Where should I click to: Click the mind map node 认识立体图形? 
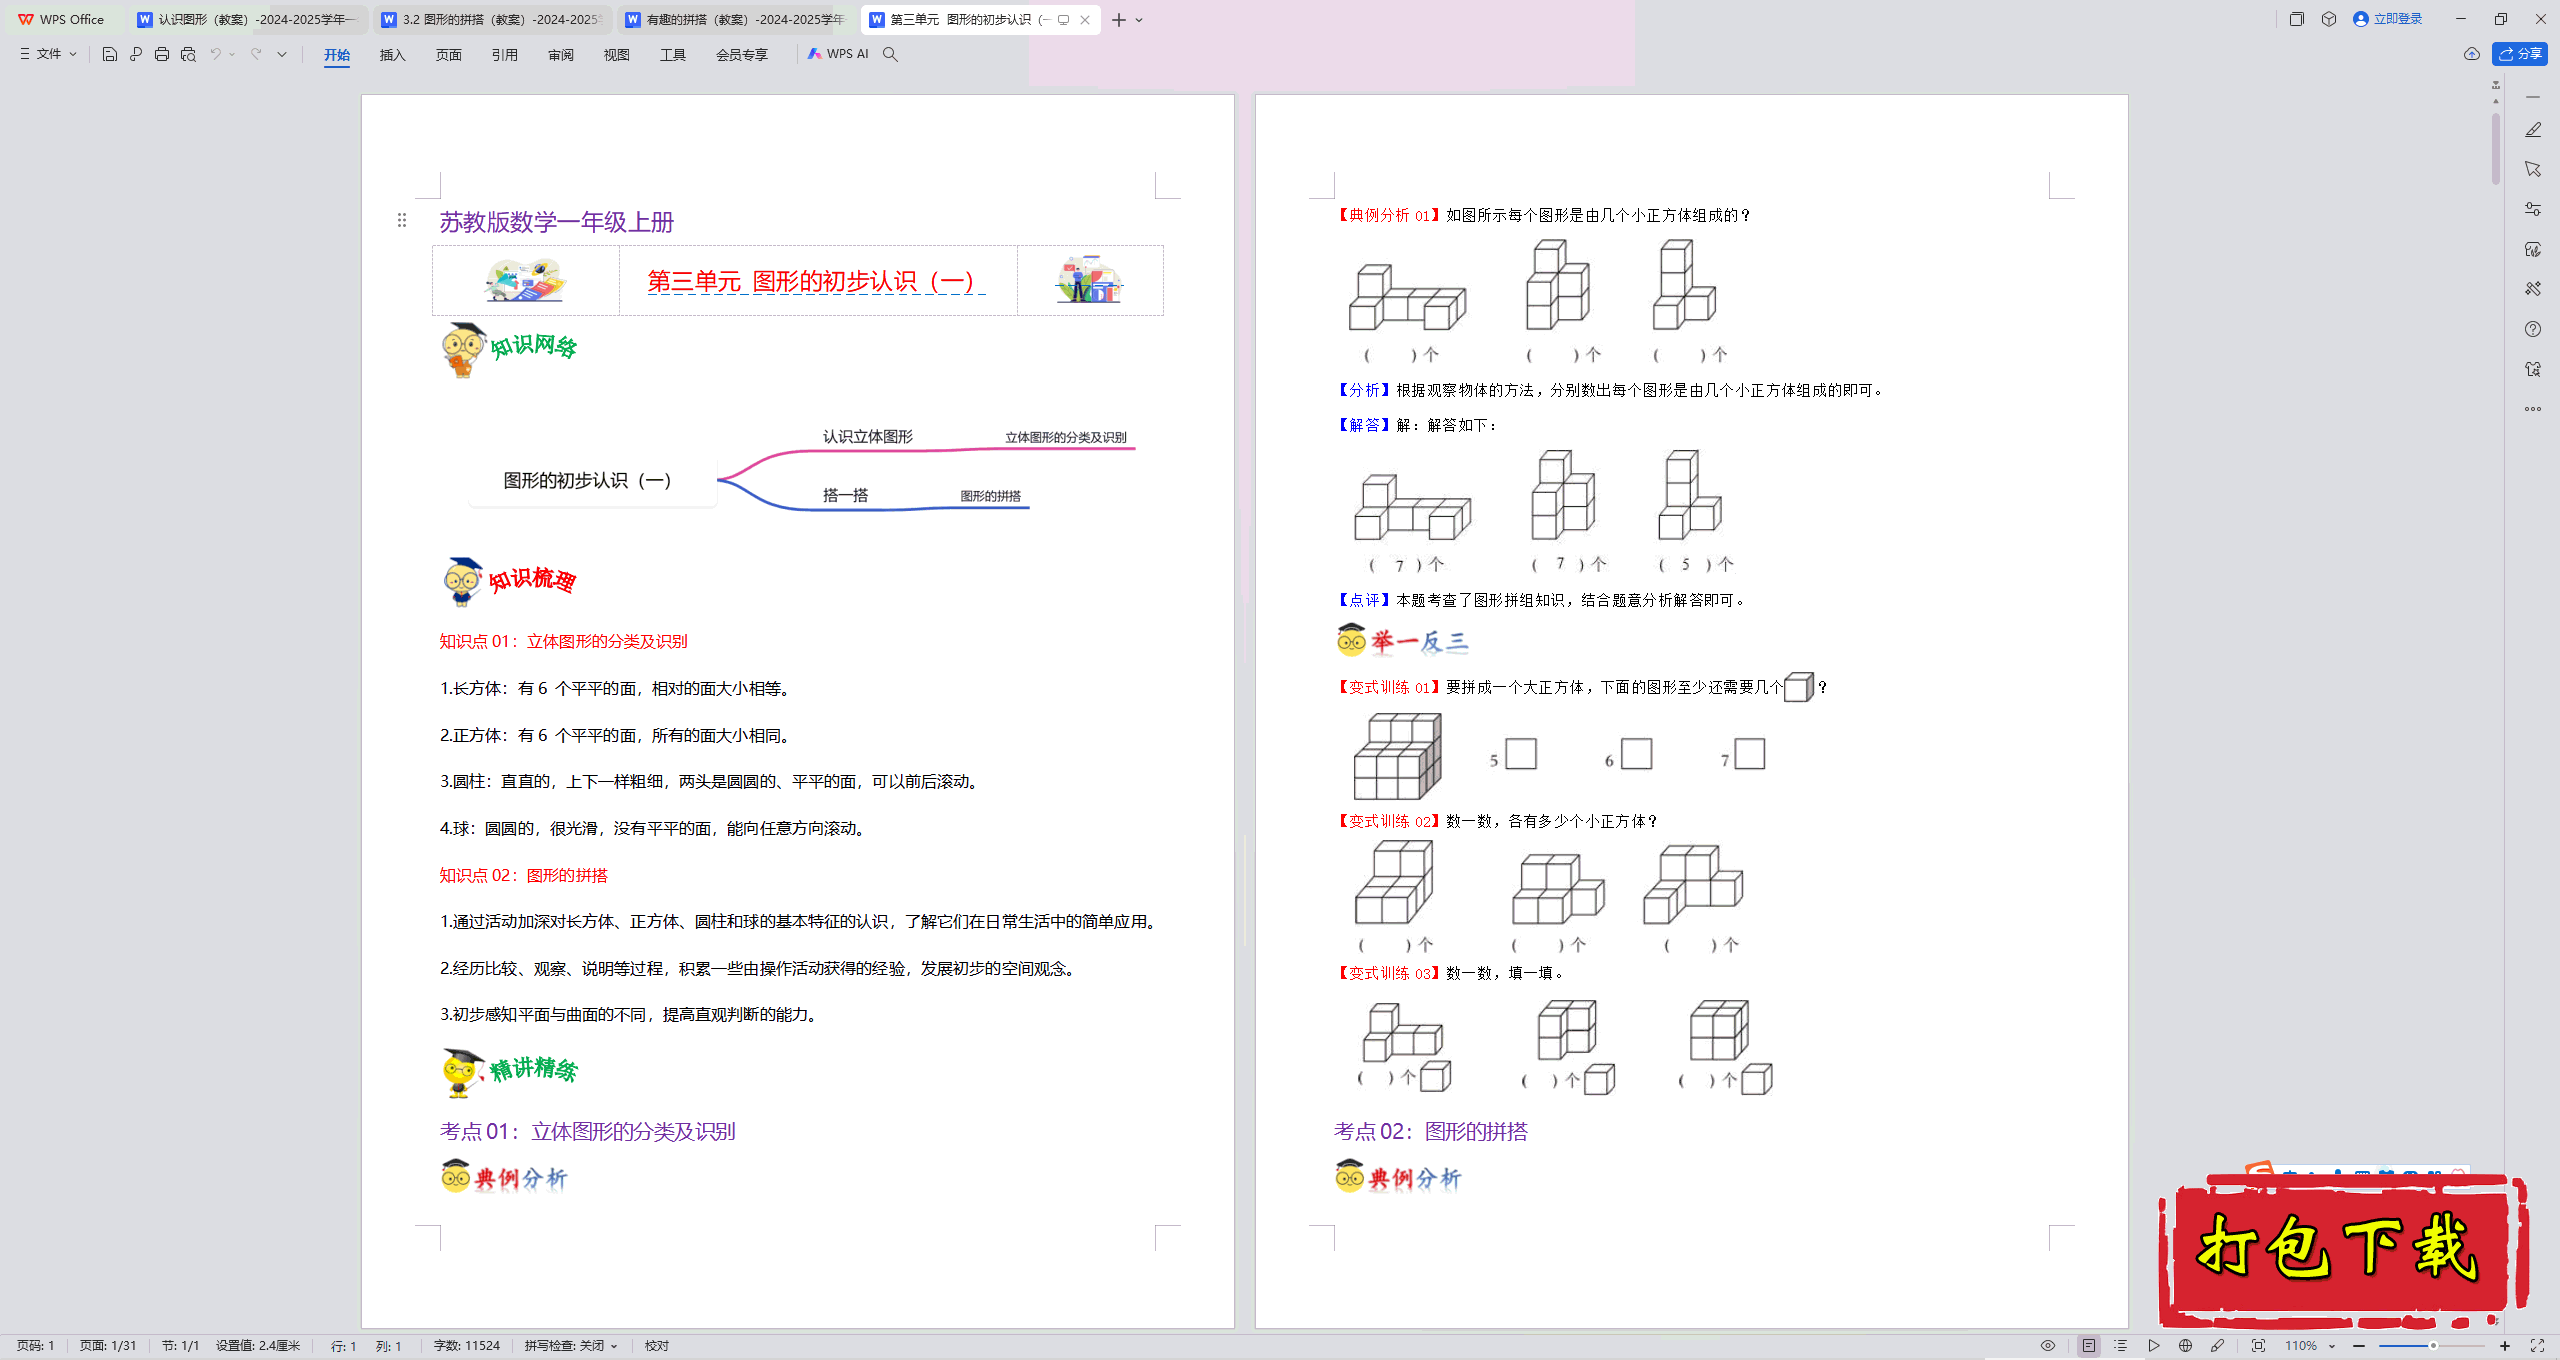point(868,437)
